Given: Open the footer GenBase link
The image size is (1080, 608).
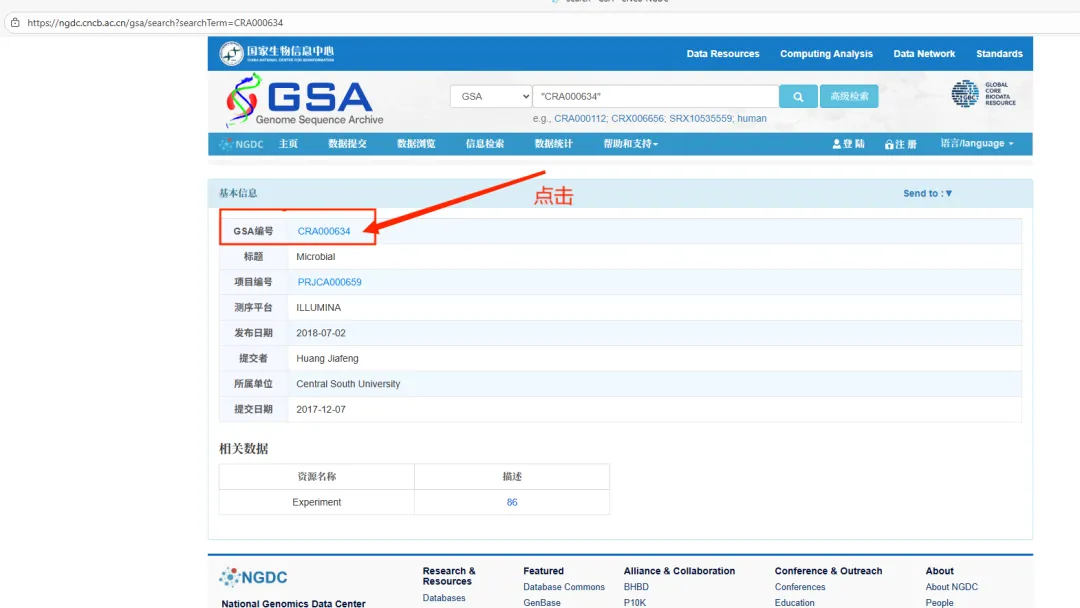Looking at the screenshot, I should point(542,602).
